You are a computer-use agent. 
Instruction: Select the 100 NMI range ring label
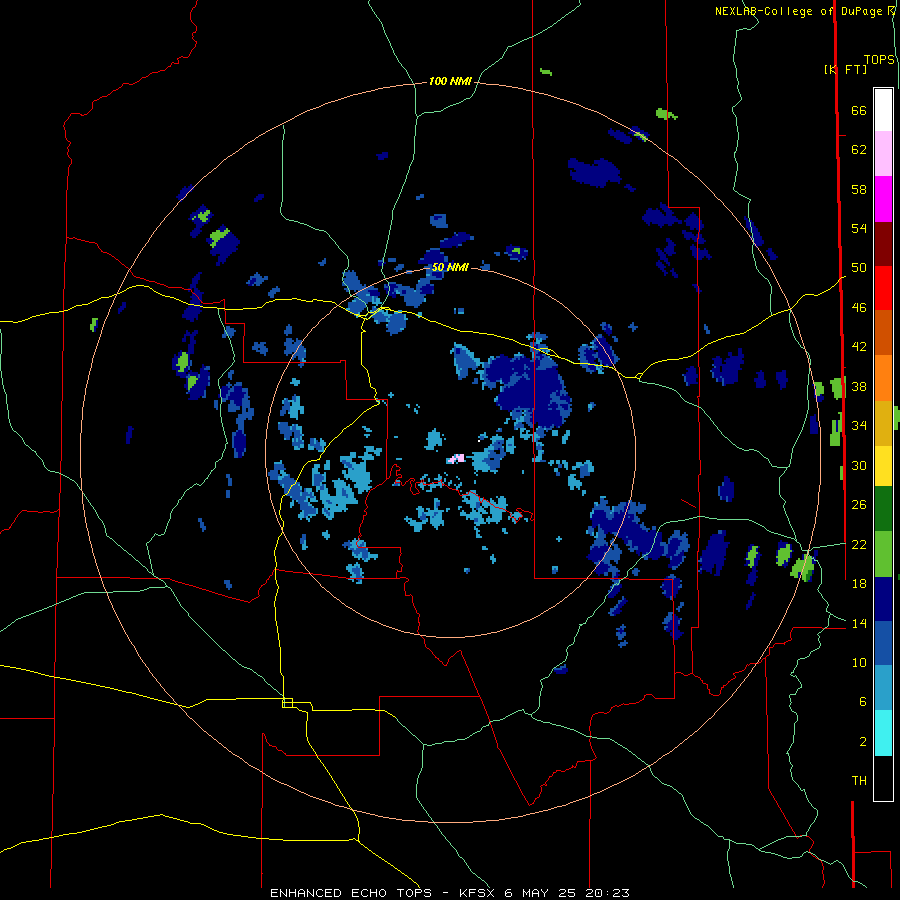pos(450,82)
